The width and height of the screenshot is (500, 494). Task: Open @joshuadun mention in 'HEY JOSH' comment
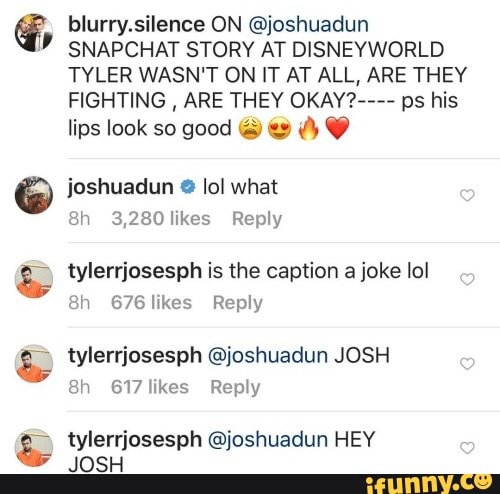(x=268, y=439)
